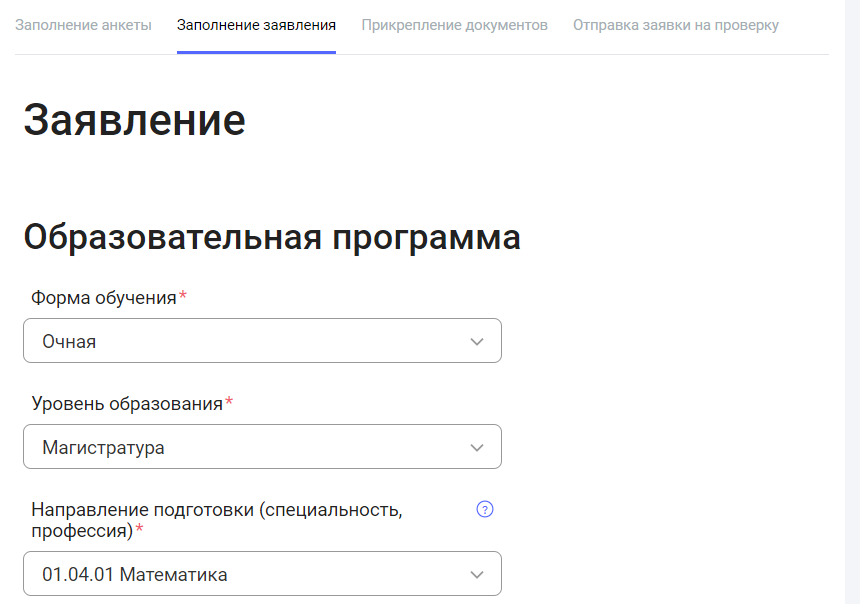Click red asterisk after the word профессия
The image size is (860, 604).
coord(140,530)
